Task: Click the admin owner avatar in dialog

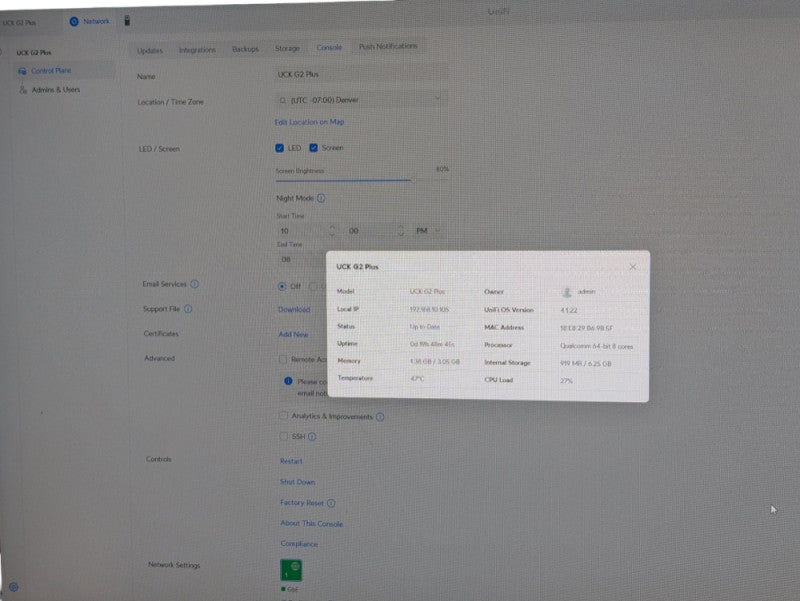Action: click(x=566, y=292)
